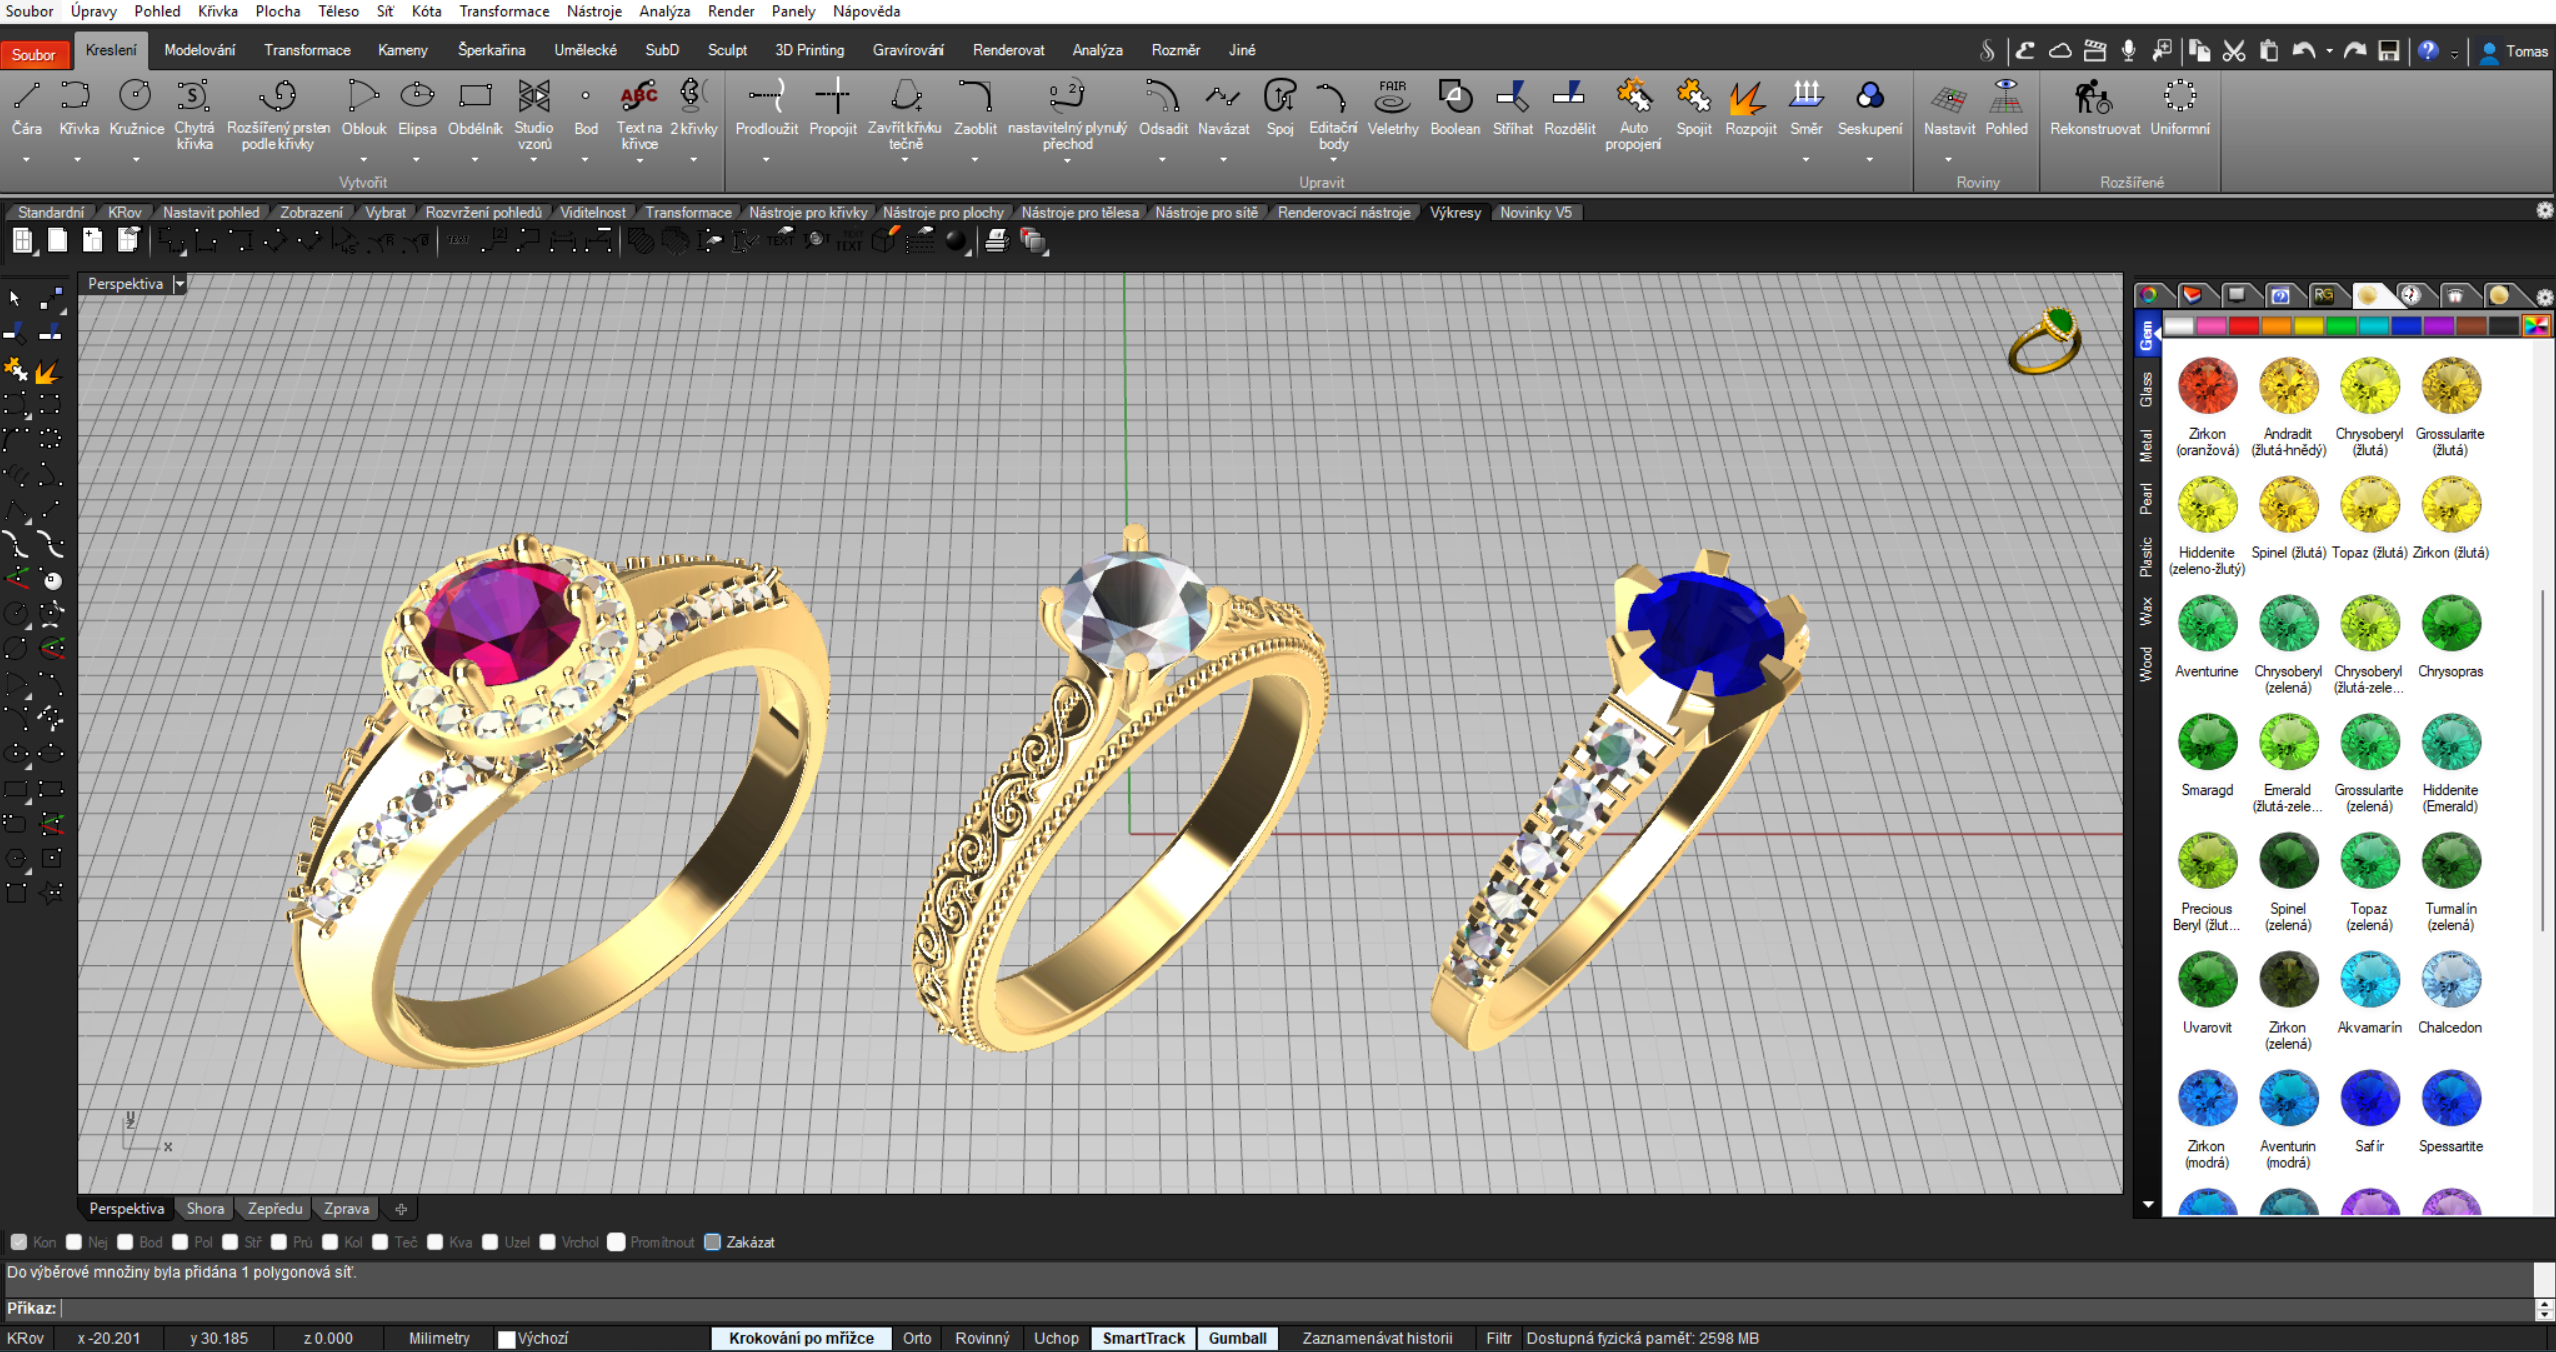Expand the Směr flyout arrow
This screenshot has width=2556, height=1352.
click(x=1805, y=160)
